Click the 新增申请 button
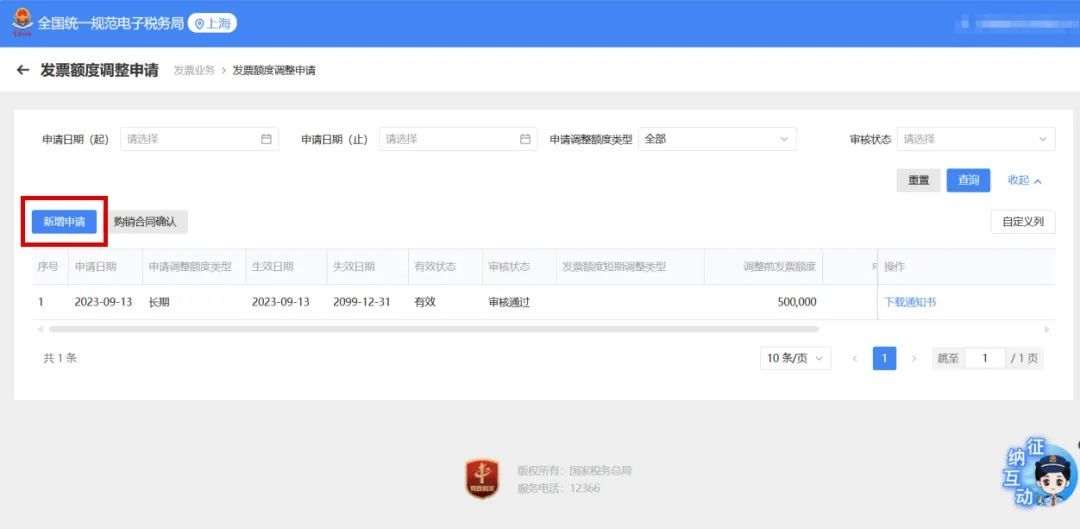The image size is (1080, 529). pyautogui.click(x=64, y=222)
